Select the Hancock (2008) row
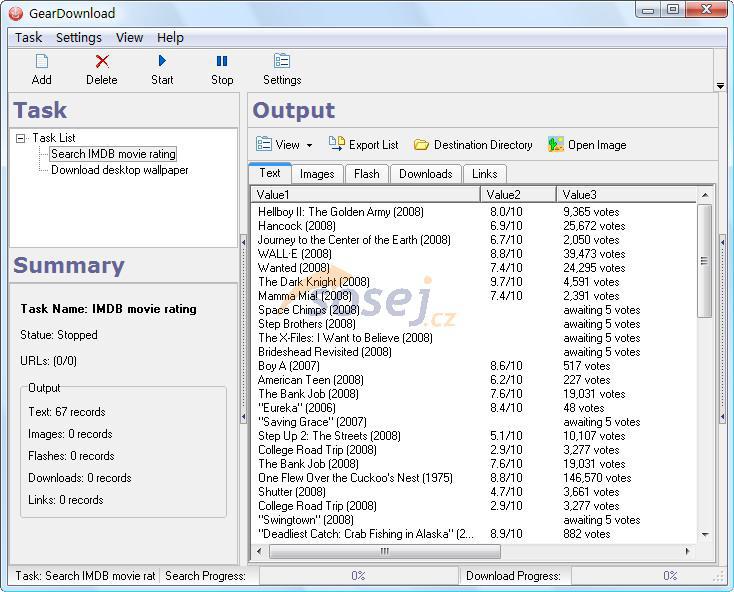 474,226
